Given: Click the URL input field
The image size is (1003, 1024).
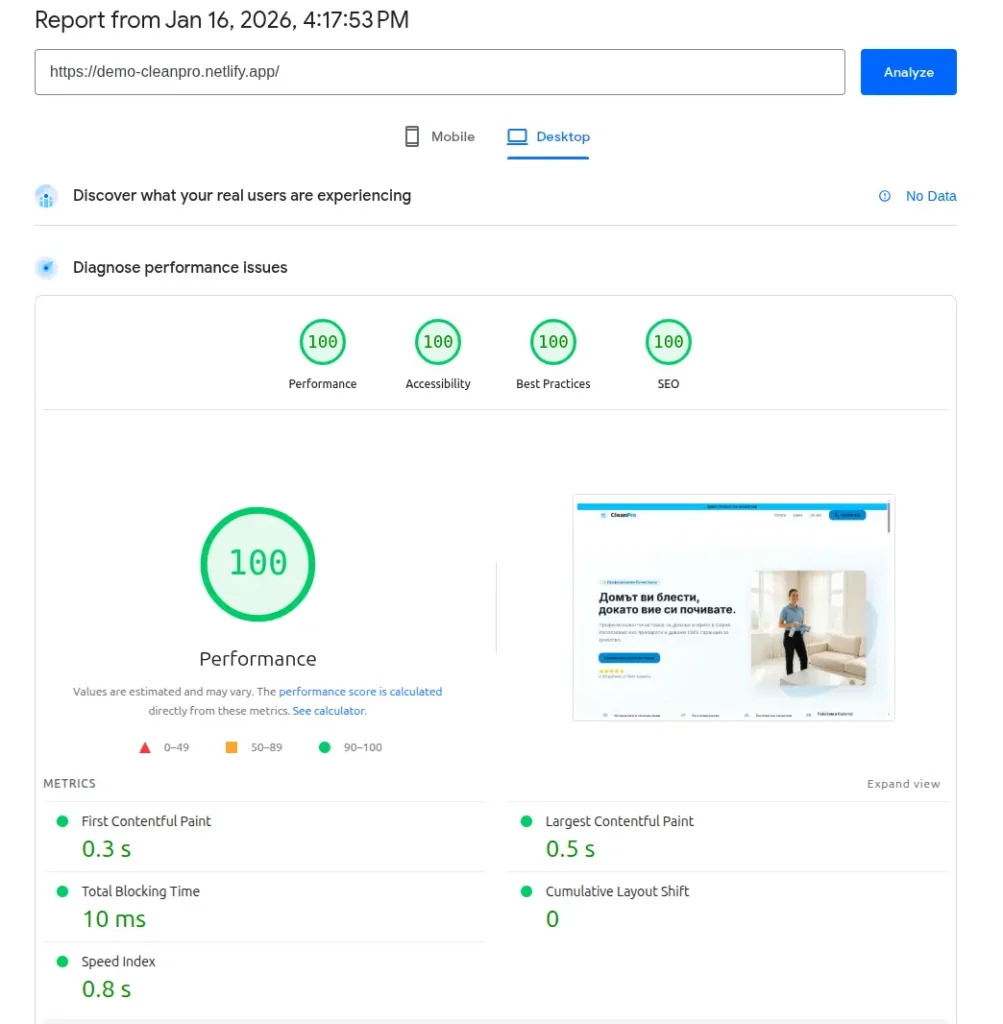Looking at the screenshot, I should 440,72.
